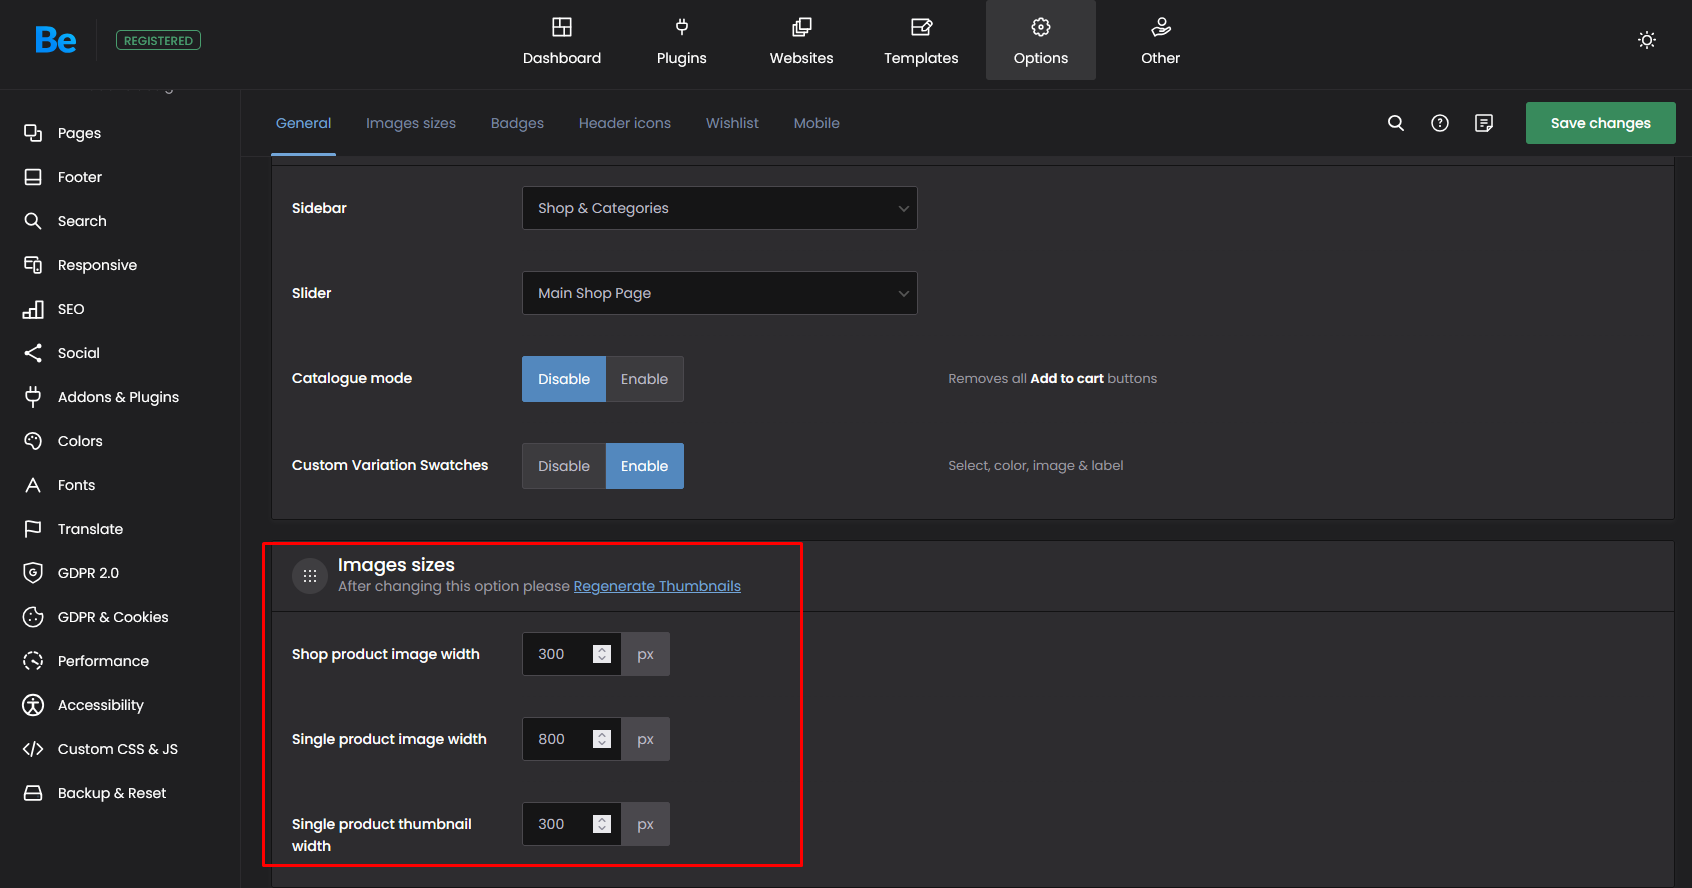
Task: Open the Websites icon in the top nav
Action: pos(802,27)
